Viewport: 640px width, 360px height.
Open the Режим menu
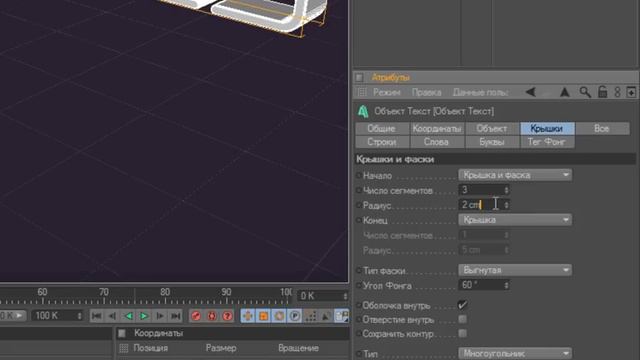[x=386, y=93]
